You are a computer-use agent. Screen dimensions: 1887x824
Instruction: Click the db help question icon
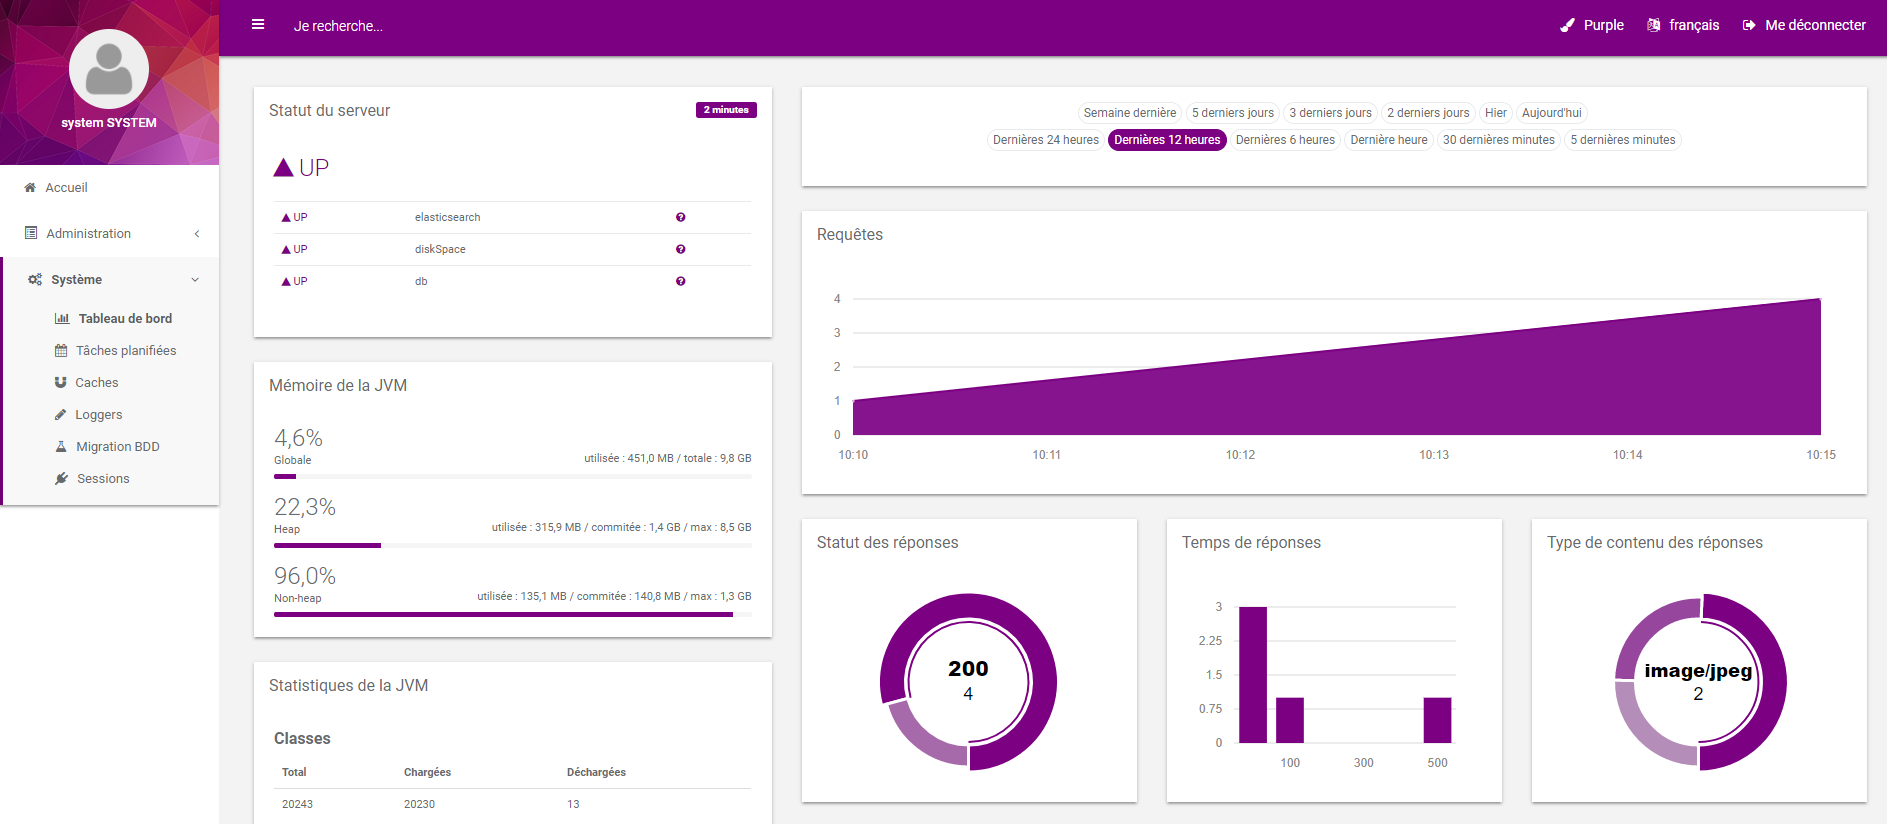point(680,281)
